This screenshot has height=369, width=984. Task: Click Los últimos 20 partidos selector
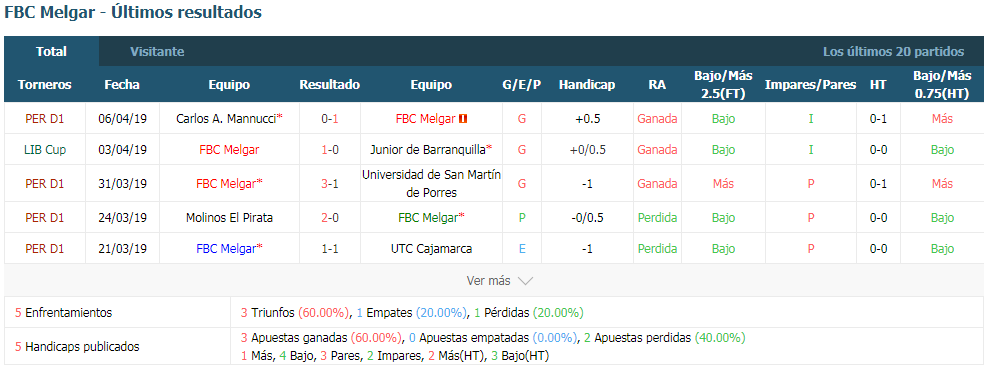(x=894, y=52)
